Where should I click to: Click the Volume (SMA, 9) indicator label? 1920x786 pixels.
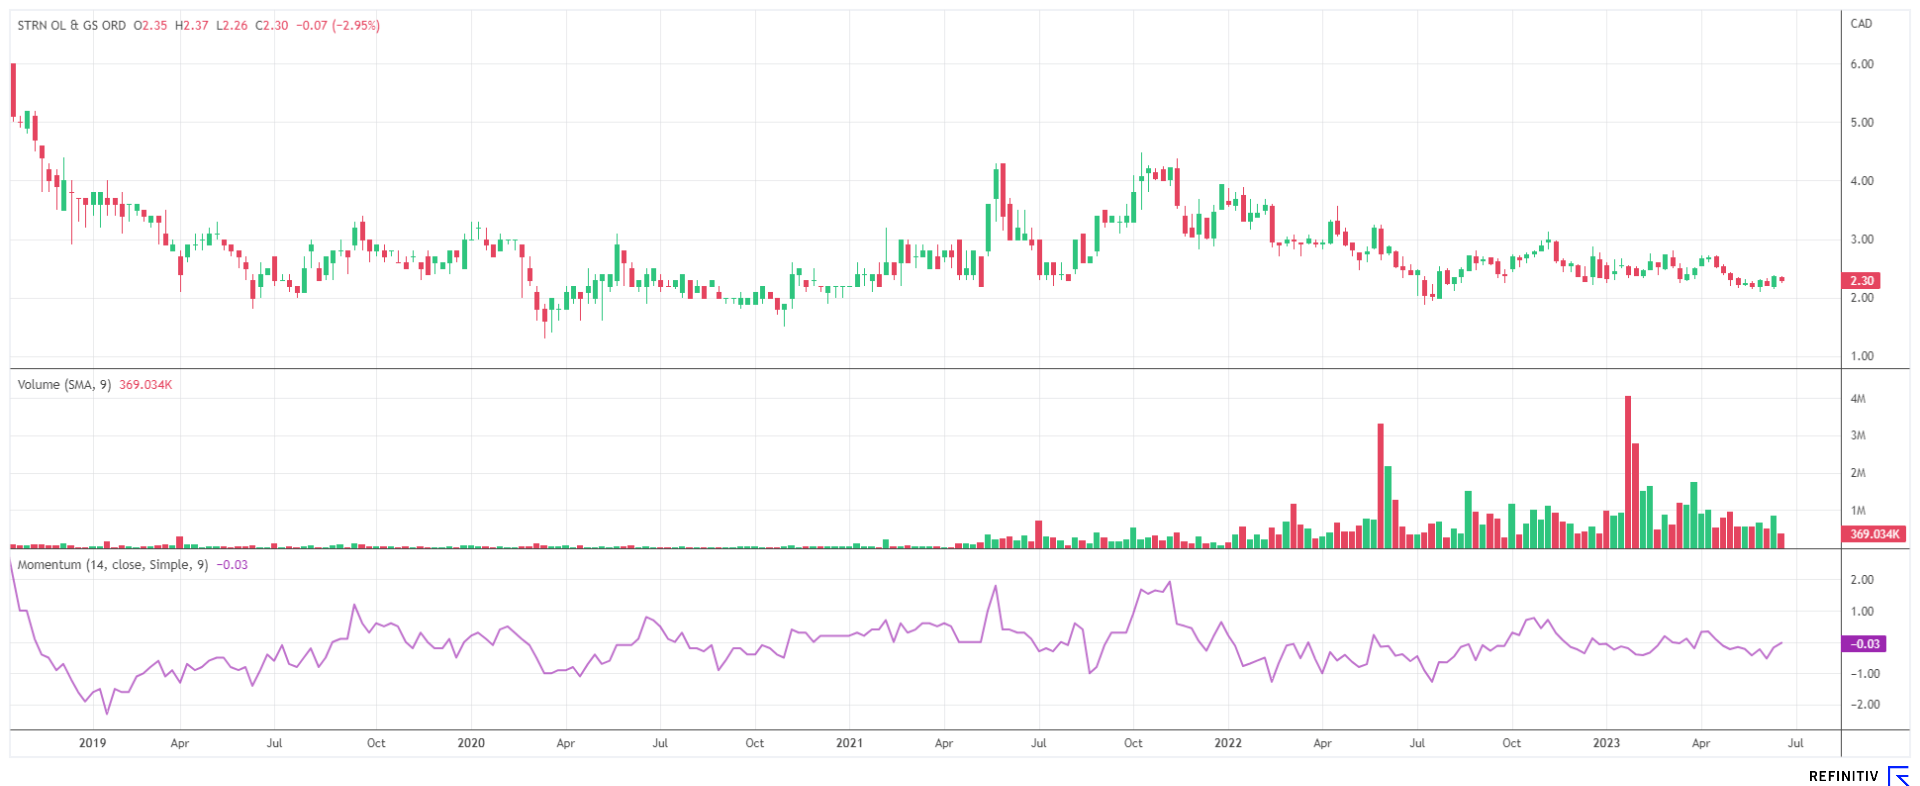coord(64,384)
